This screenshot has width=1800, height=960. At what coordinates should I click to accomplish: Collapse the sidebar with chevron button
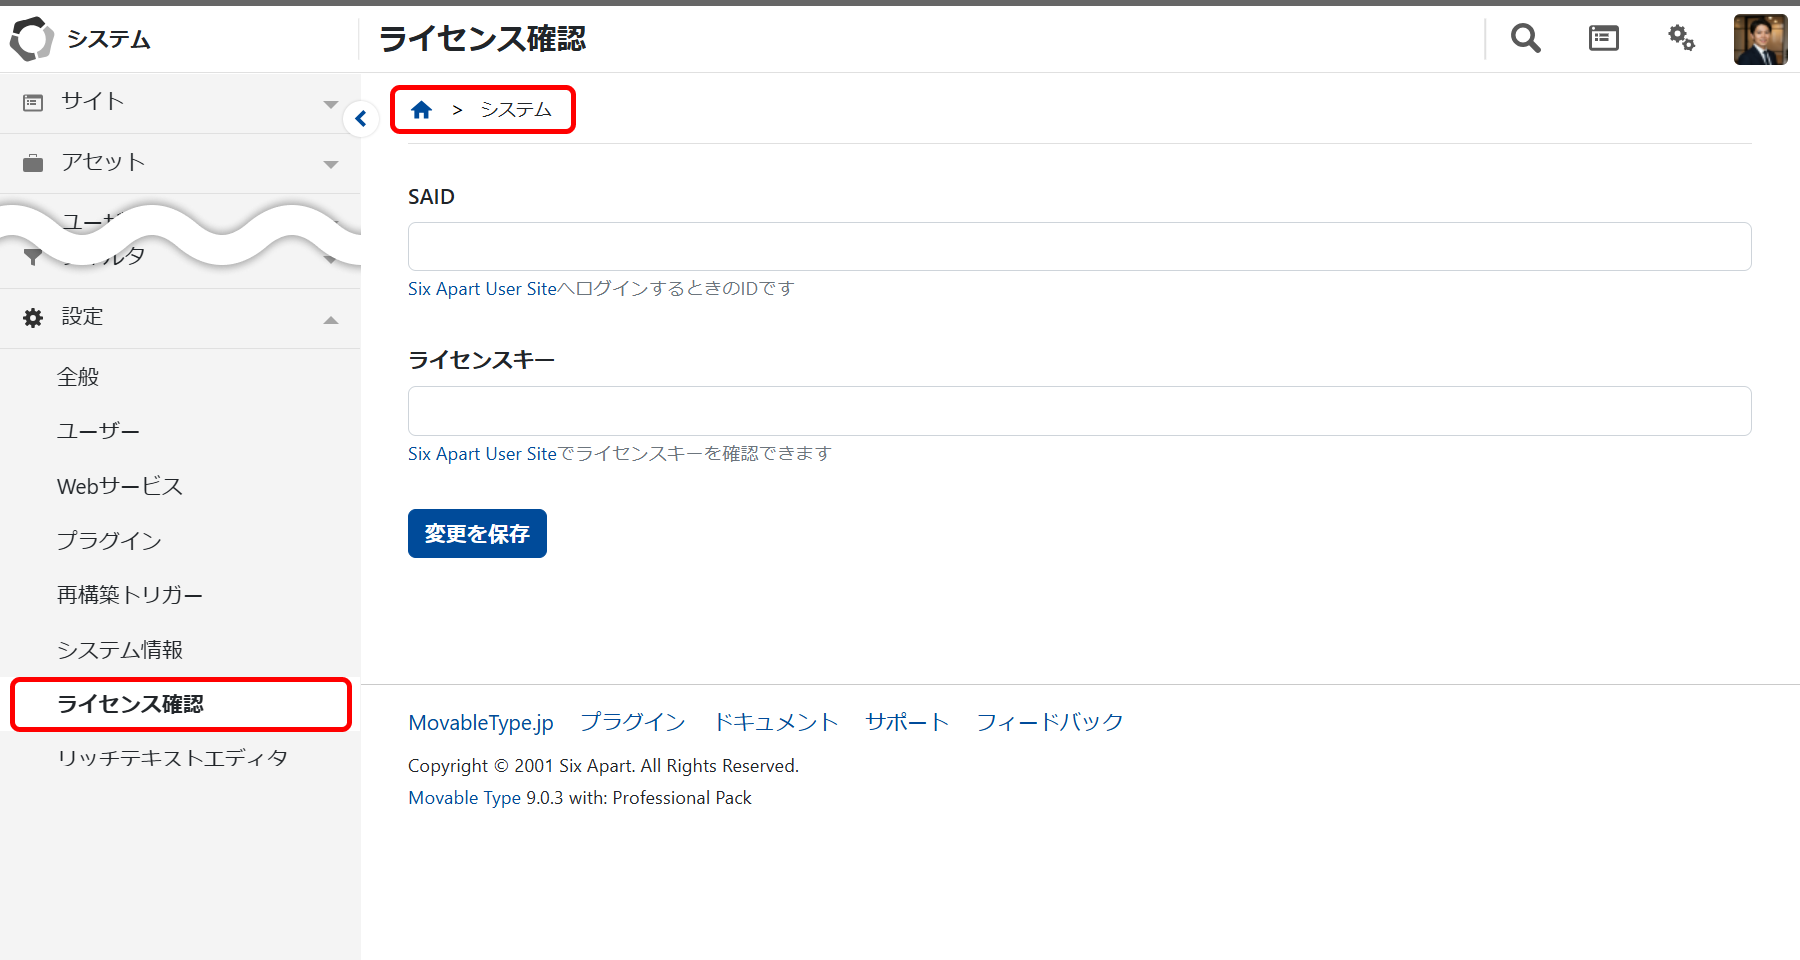(x=361, y=119)
